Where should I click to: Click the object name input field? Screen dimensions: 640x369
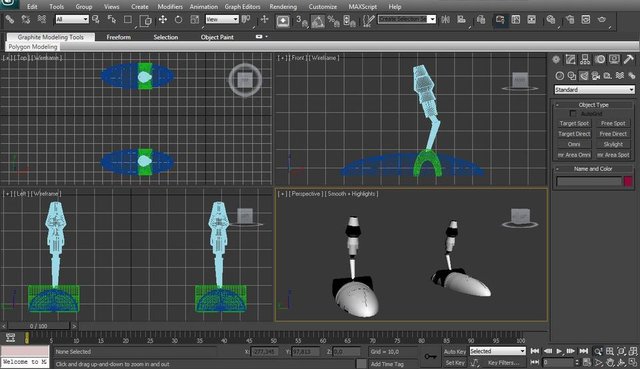coord(589,182)
